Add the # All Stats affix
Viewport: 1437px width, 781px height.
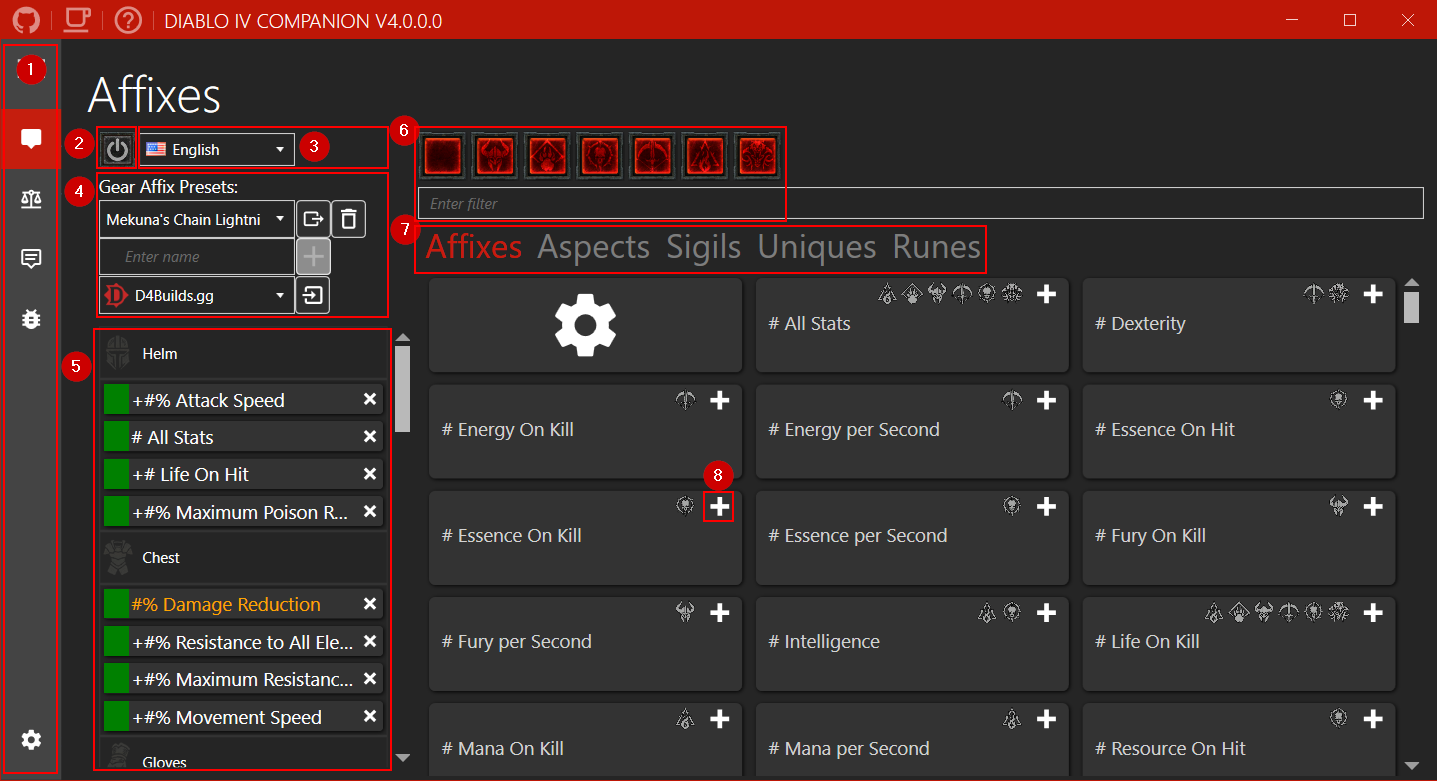1046,294
